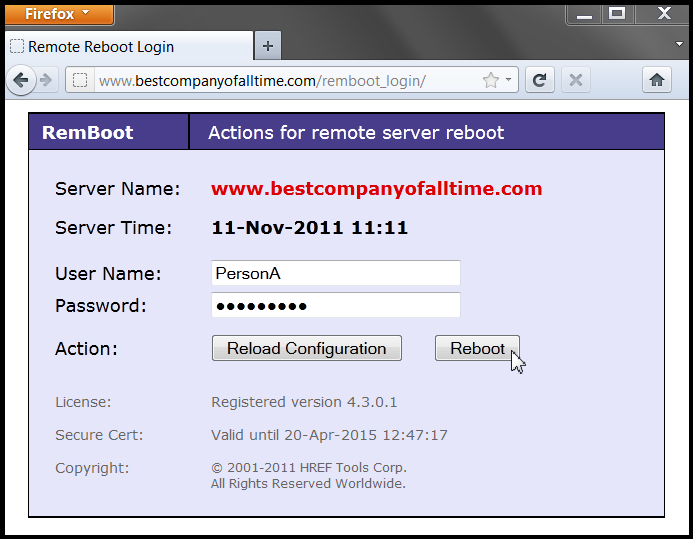The height and width of the screenshot is (539, 693).
Task: Close the Firefox window
Action: [x=662, y=14]
